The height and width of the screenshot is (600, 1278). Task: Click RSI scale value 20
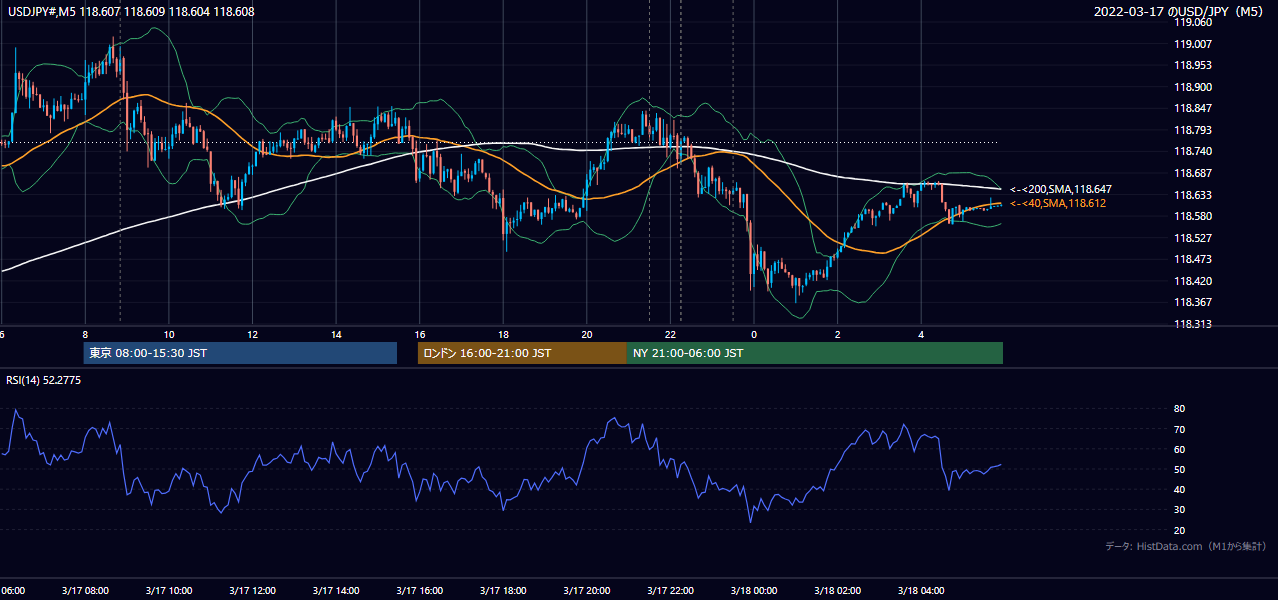coord(1179,530)
